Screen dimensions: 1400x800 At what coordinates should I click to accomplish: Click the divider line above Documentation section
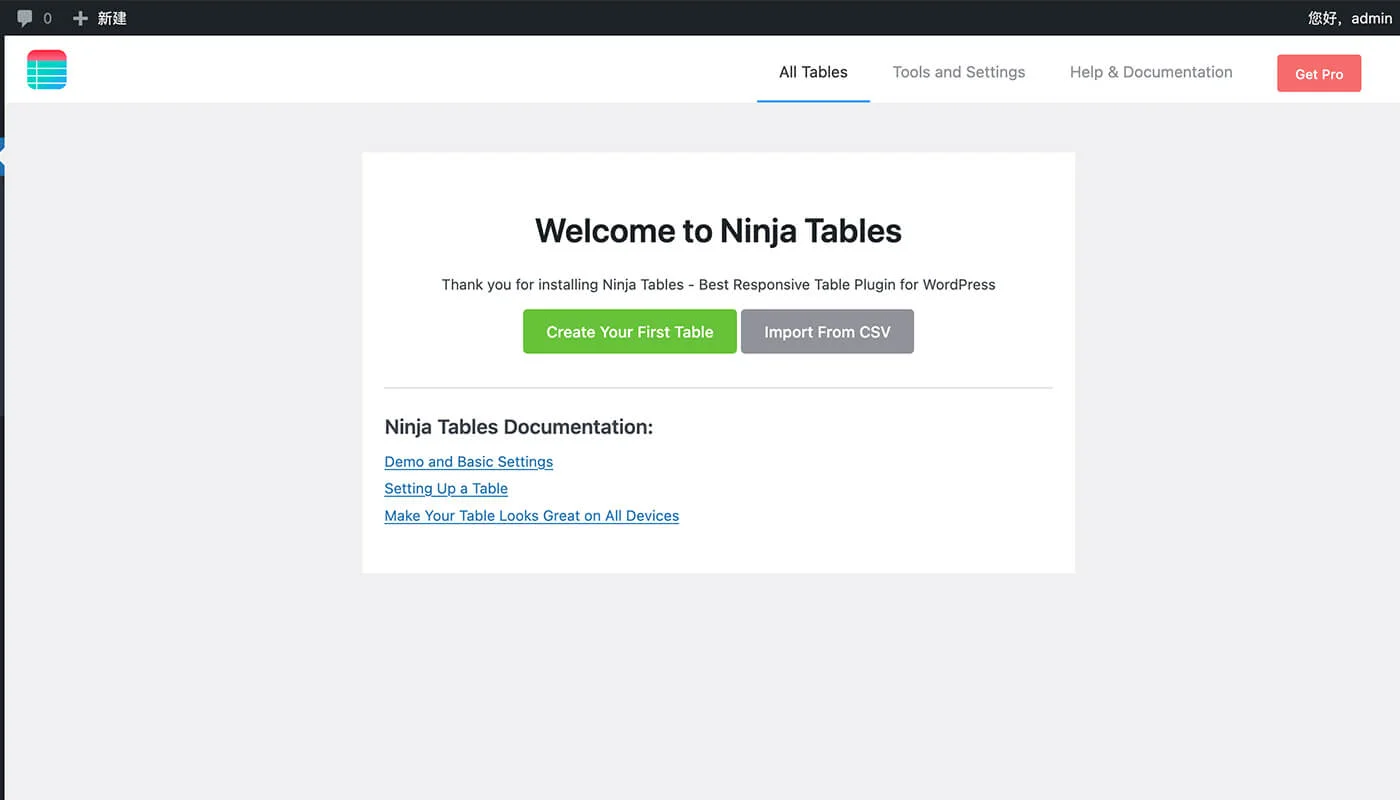718,387
